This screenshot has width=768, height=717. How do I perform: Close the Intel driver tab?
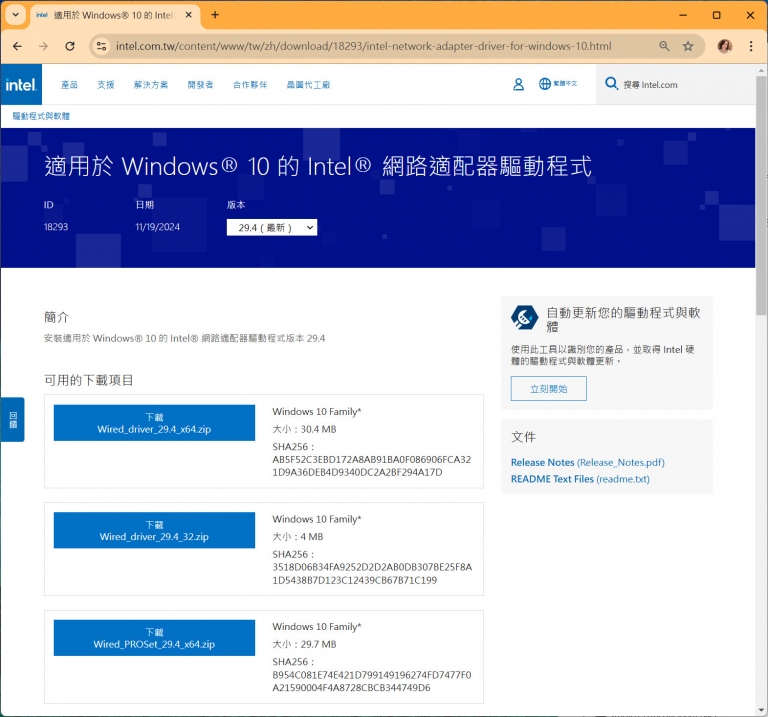point(189,15)
